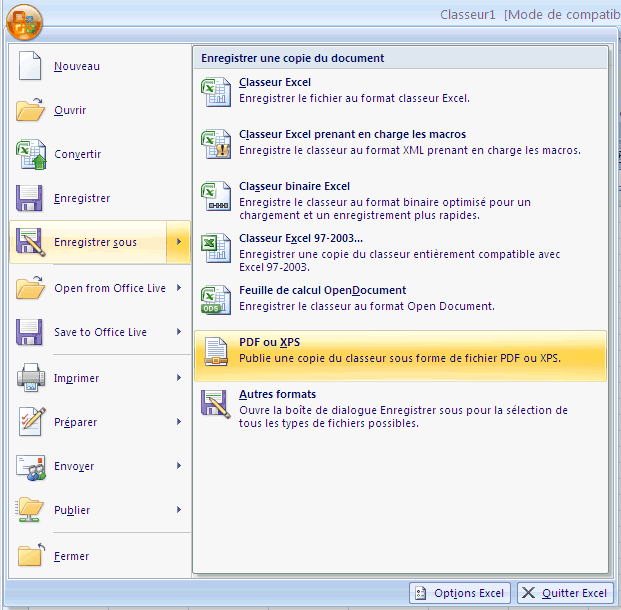The image size is (621, 610).
Task: Open the Imprimer menu entry
Action: pyautogui.click(x=100, y=377)
